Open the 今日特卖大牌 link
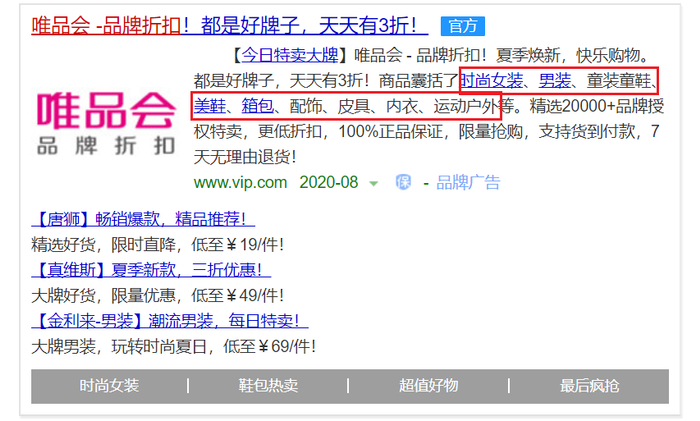This screenshot has width=700, height=421. tap(290, 55)
